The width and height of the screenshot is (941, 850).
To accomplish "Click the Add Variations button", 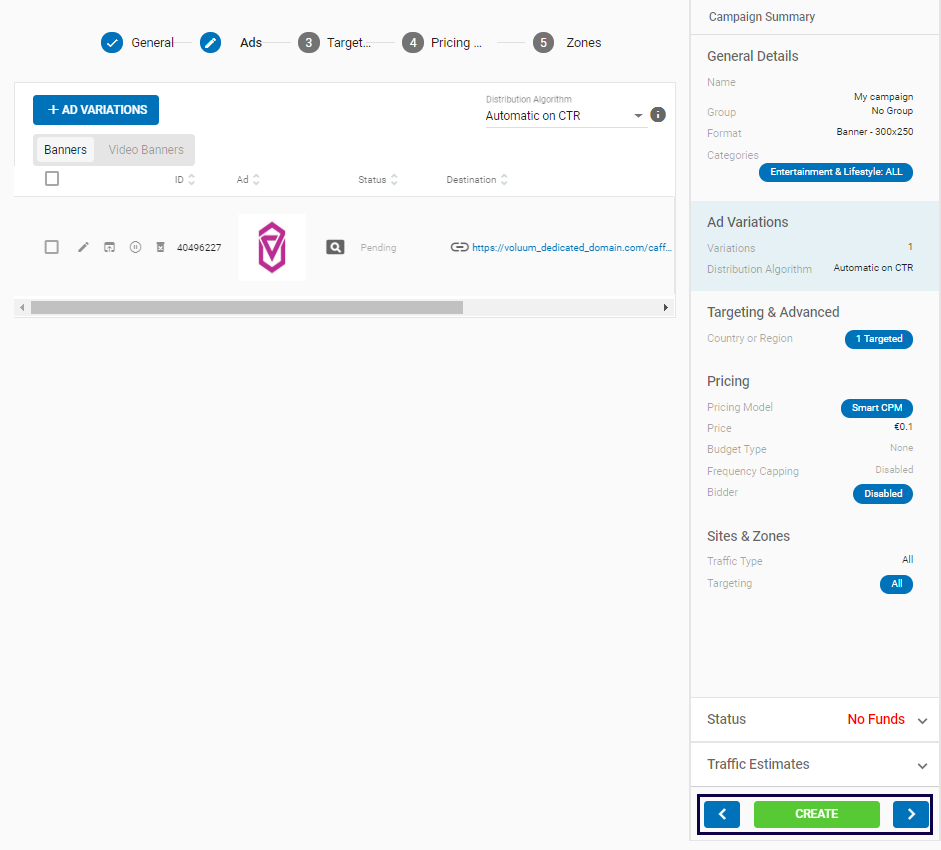I will point(96,110).
